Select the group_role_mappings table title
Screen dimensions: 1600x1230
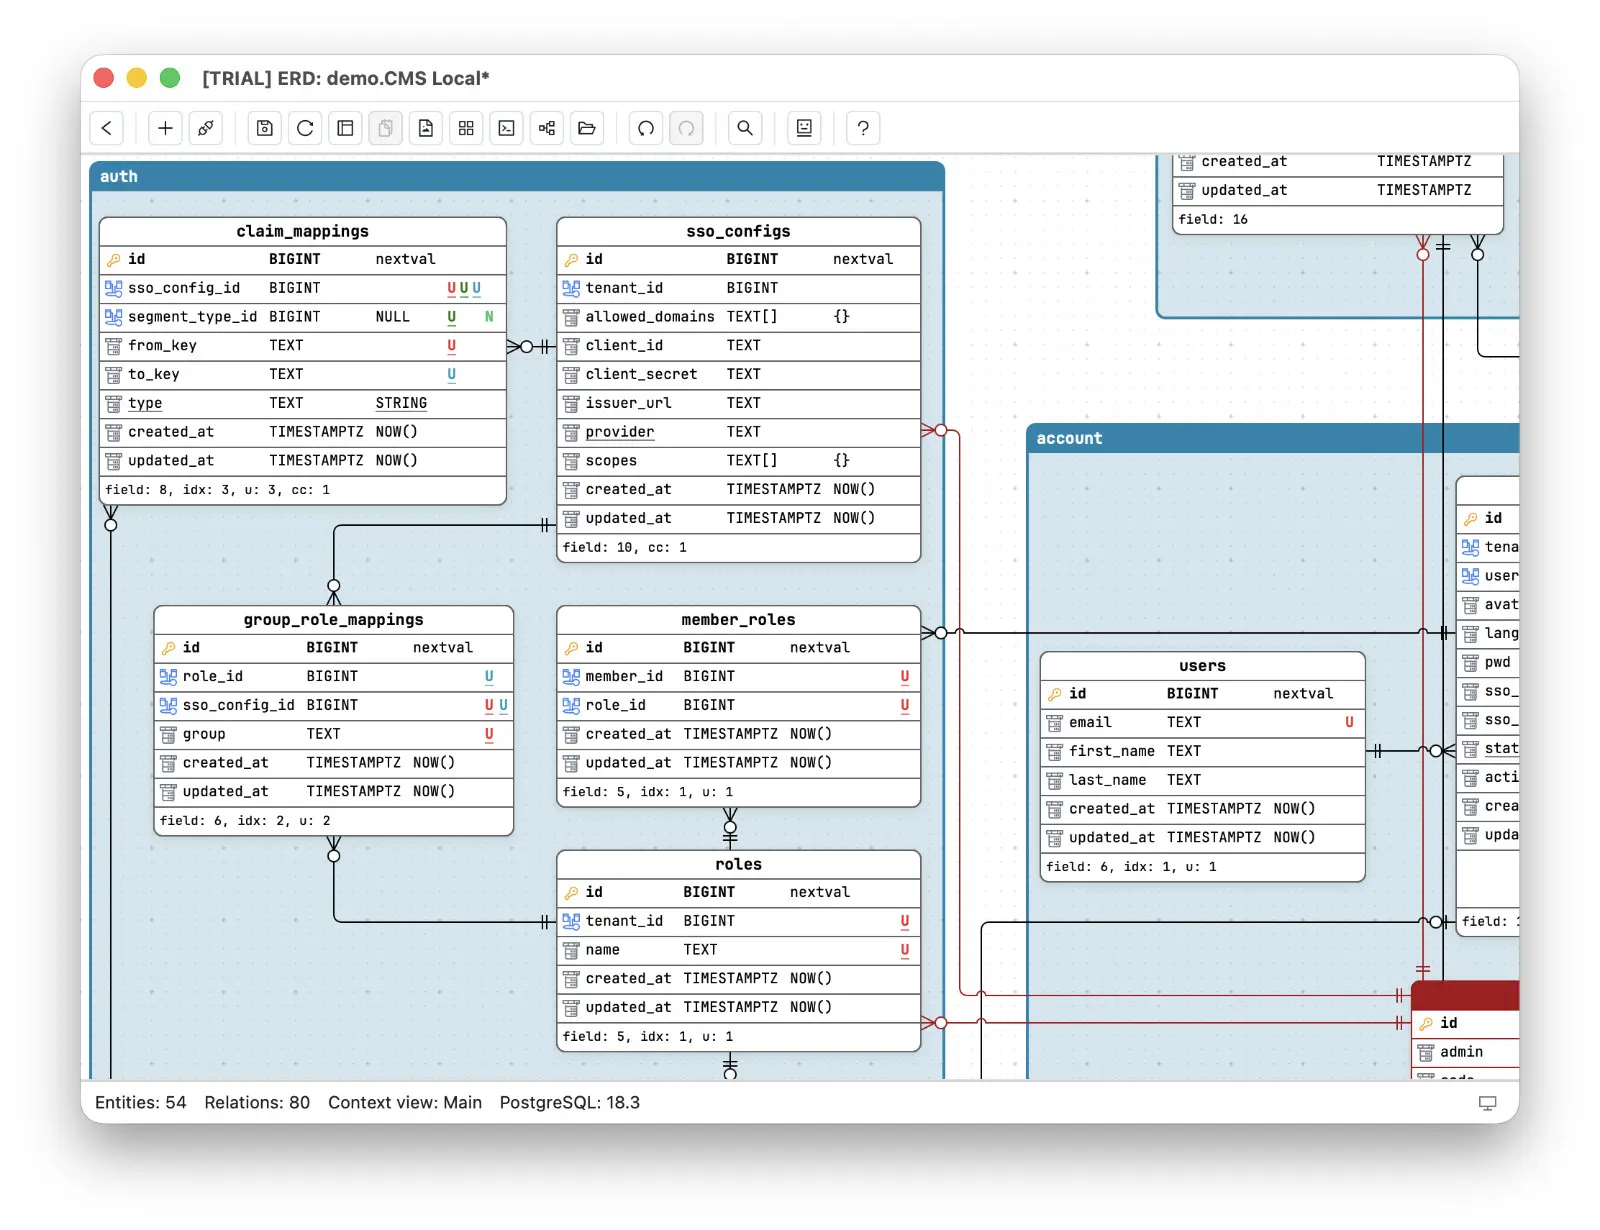(x=334, y=620)
